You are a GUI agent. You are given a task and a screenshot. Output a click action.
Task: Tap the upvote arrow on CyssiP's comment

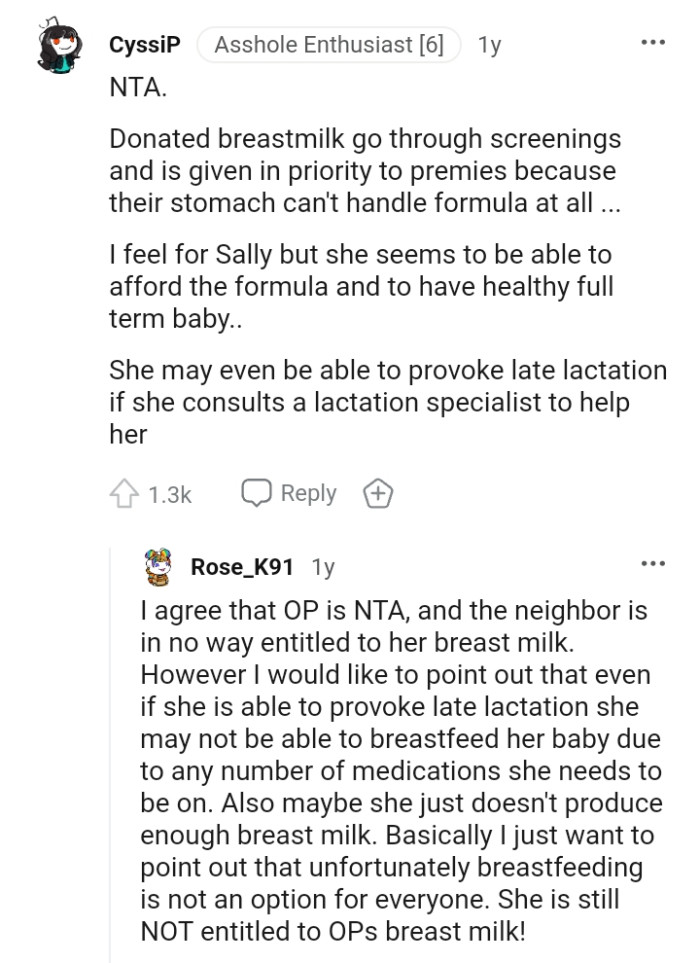pos(122,492)
